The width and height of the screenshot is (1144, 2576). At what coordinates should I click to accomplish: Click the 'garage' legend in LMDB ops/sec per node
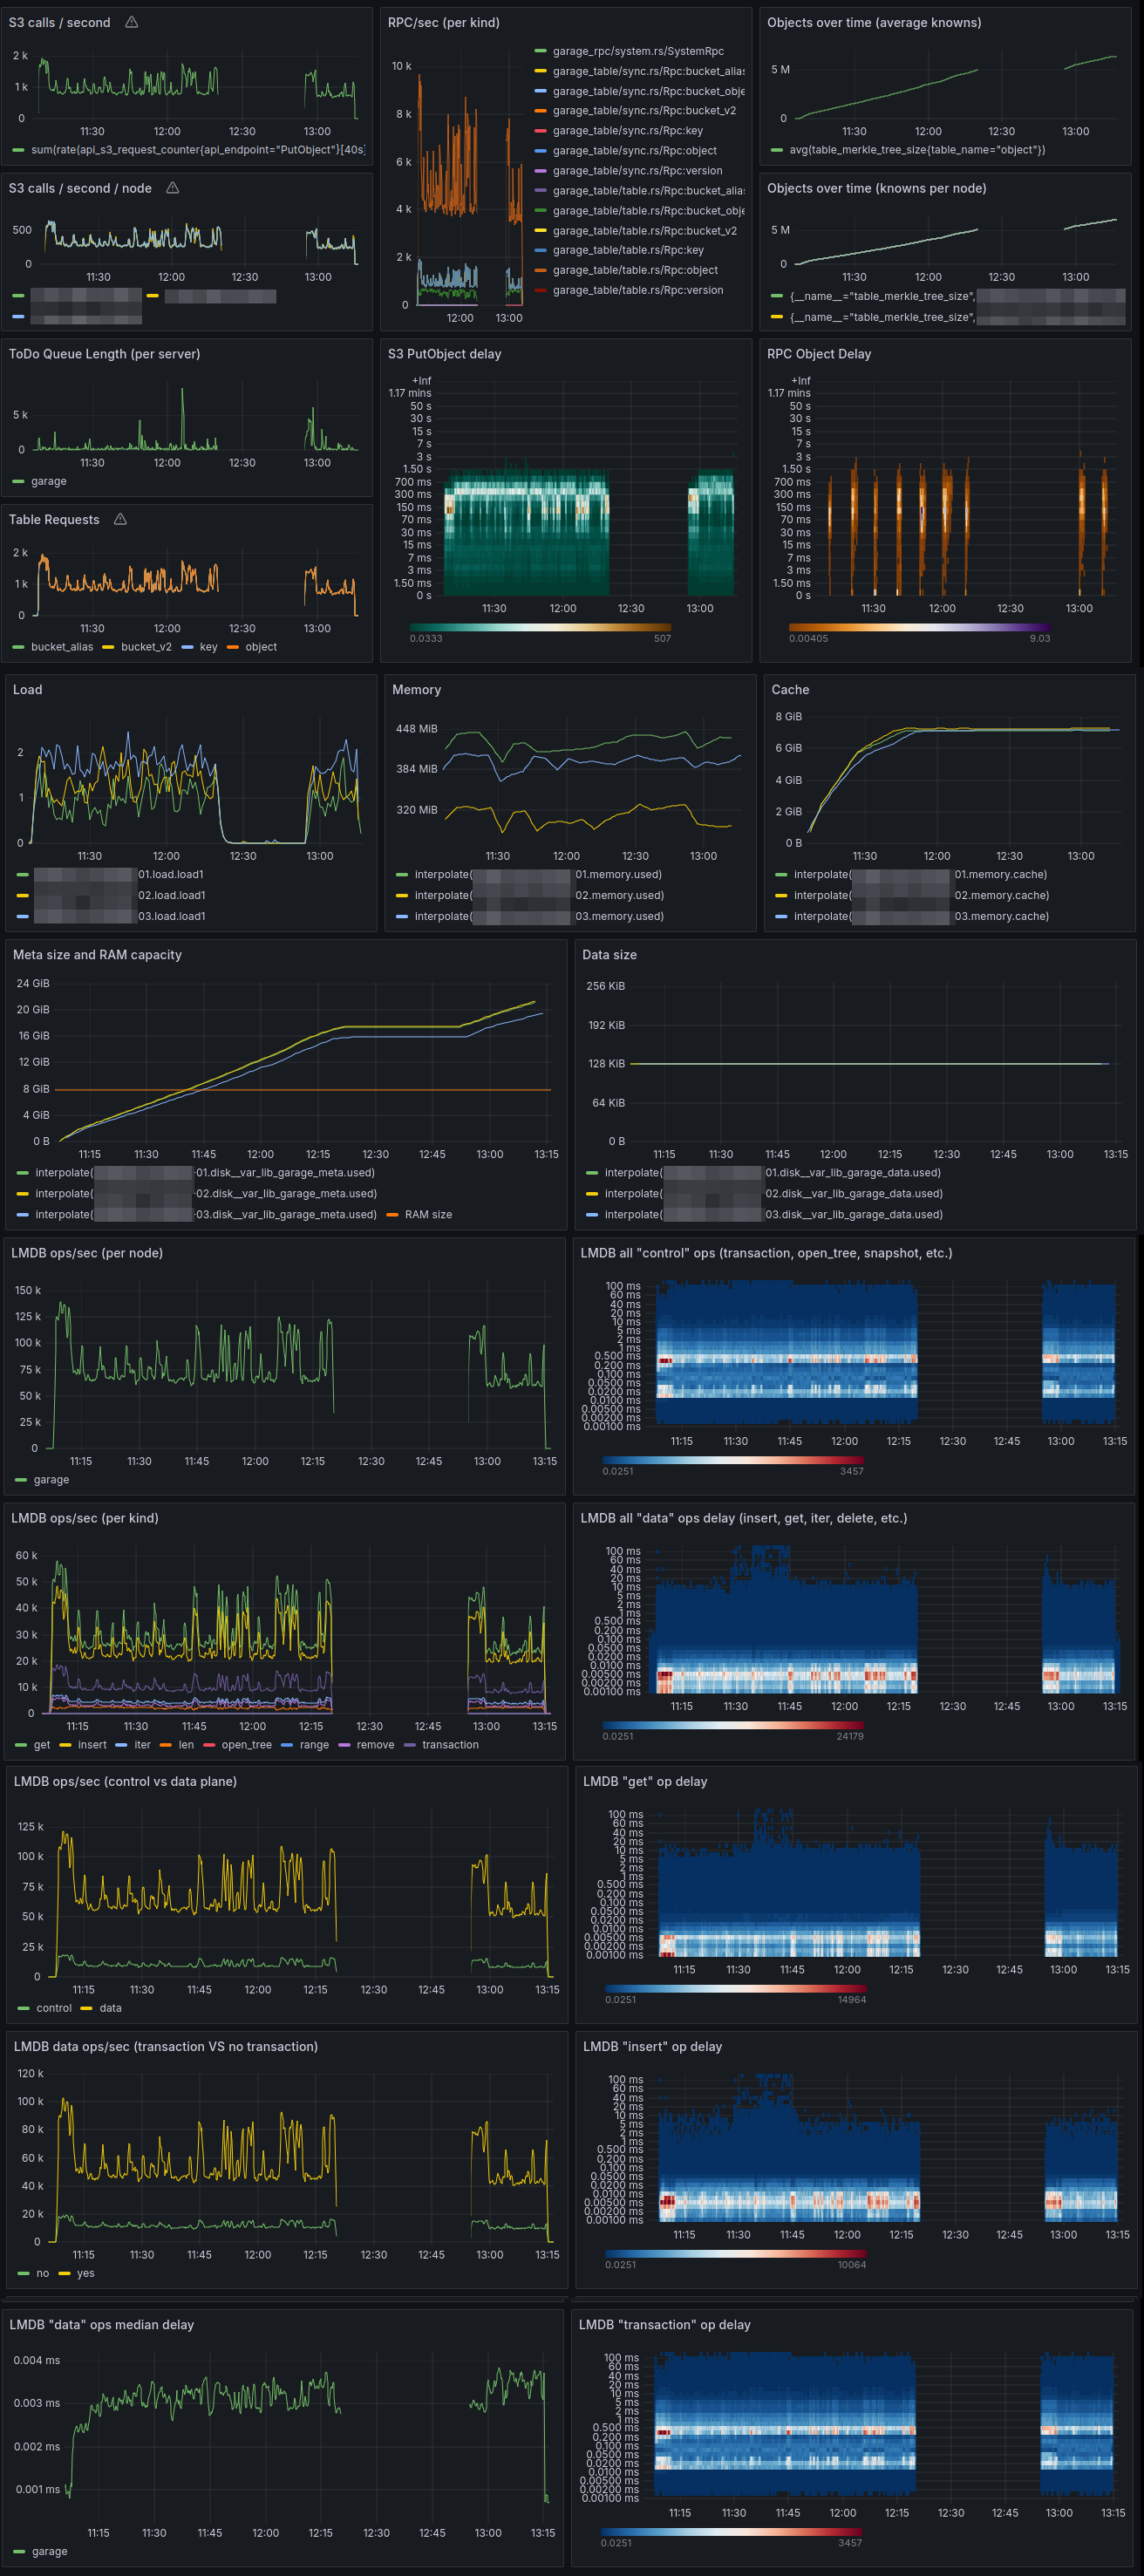52,1479
